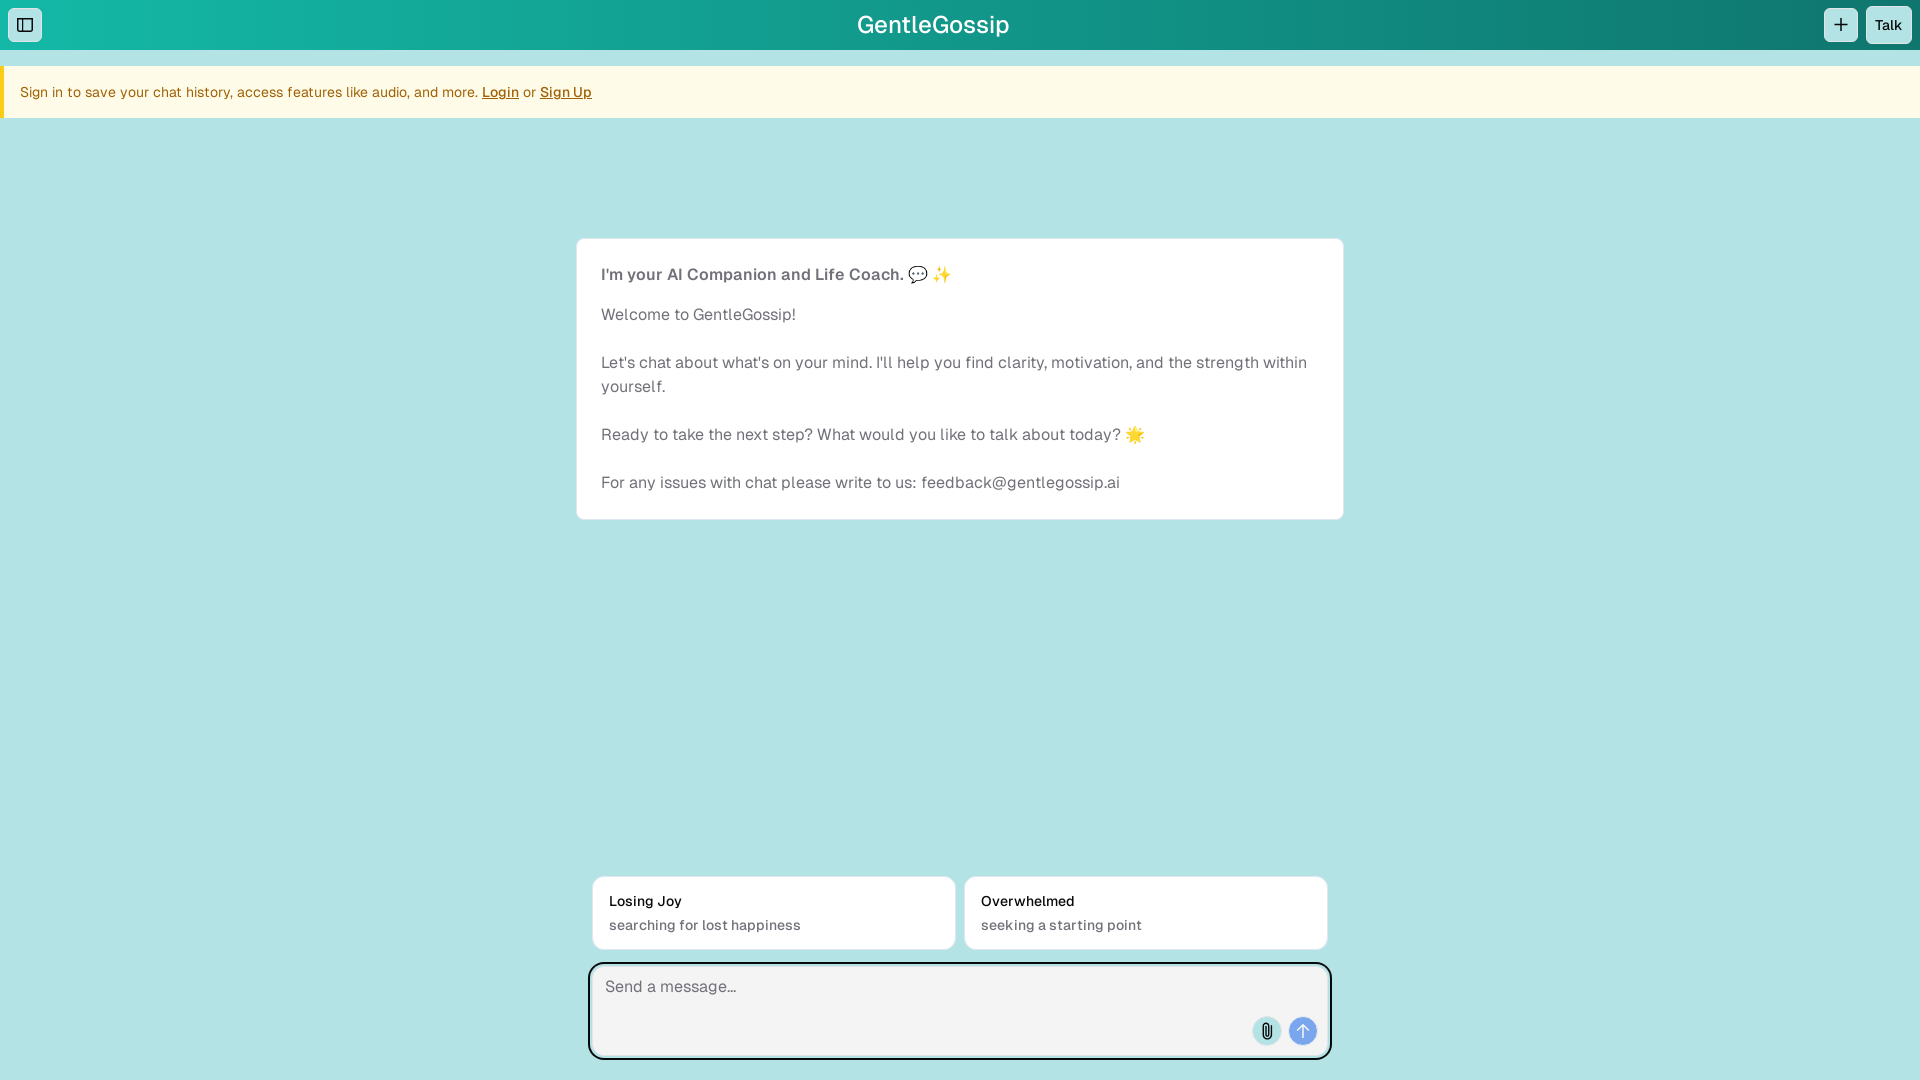Click the GentleGossip title
Viewport: 1920px width, 1080px height.
tap(933, 25)
